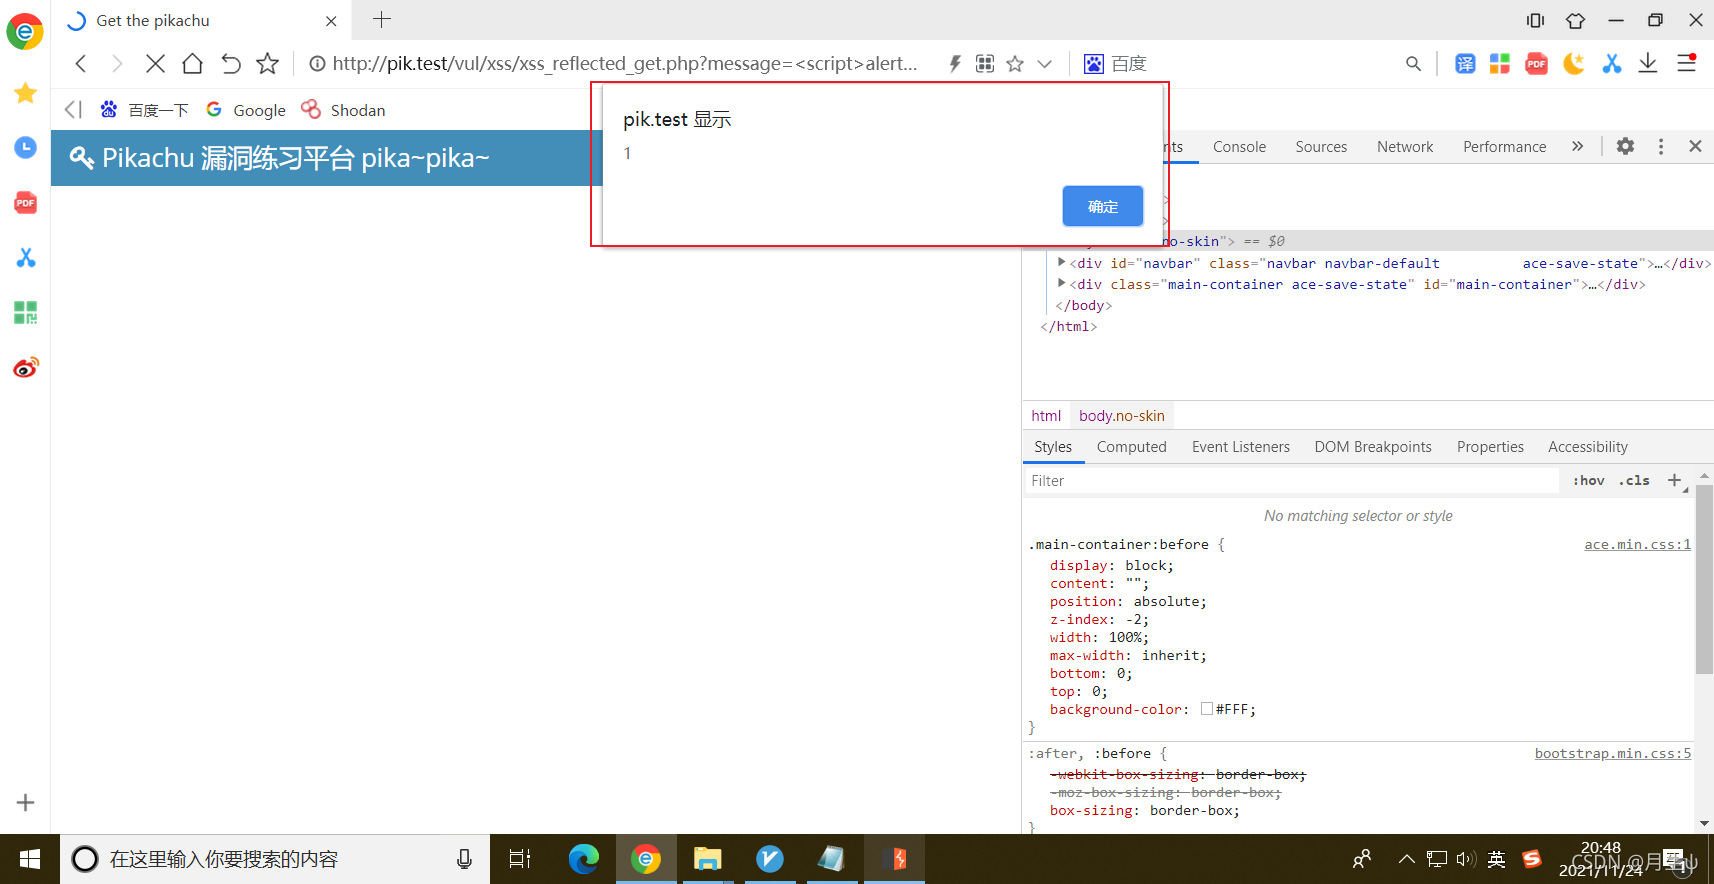
Task: Switch to DevTools Performance tab
Action: click(1504, 147)
